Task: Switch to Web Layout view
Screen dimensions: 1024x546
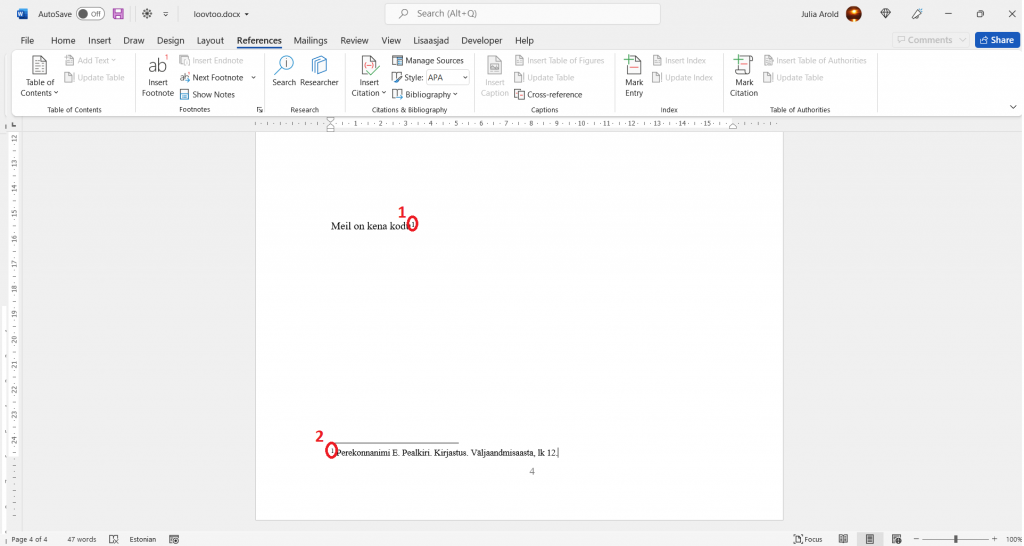Action: click(897, 539)
